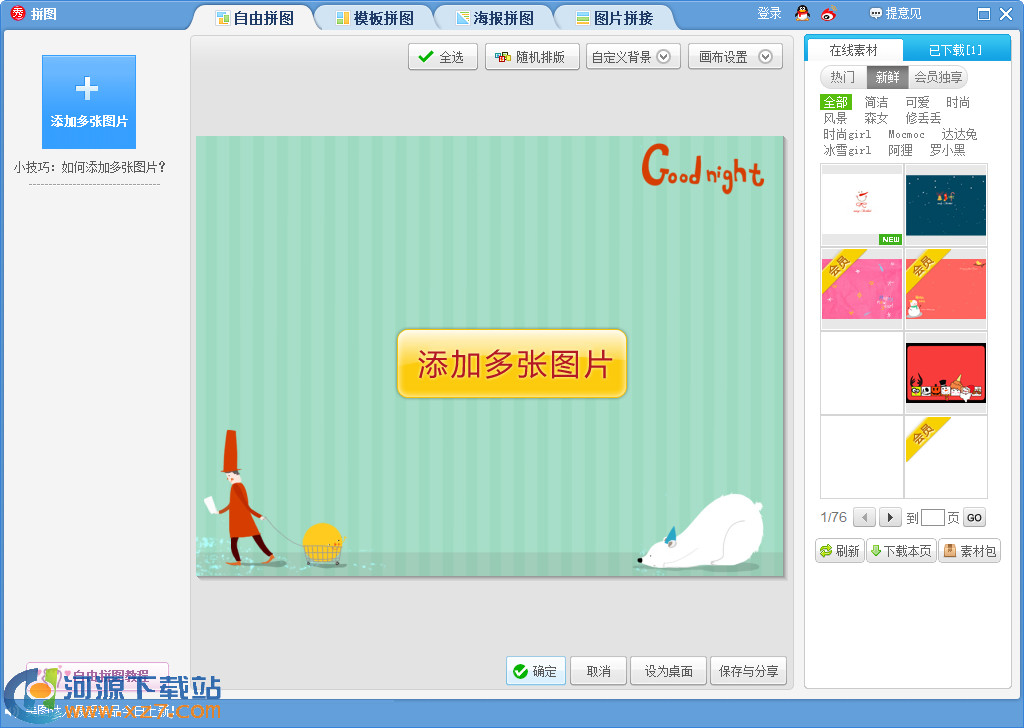1024x728 pixels.
Task: Click 下载本页 to download this page
Action: 900,551
